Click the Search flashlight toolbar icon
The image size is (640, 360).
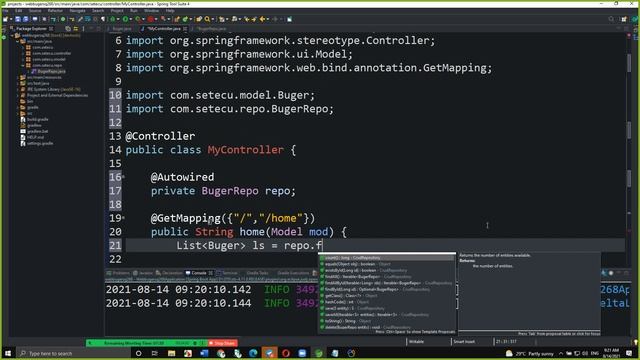click(x=207, y=19)
